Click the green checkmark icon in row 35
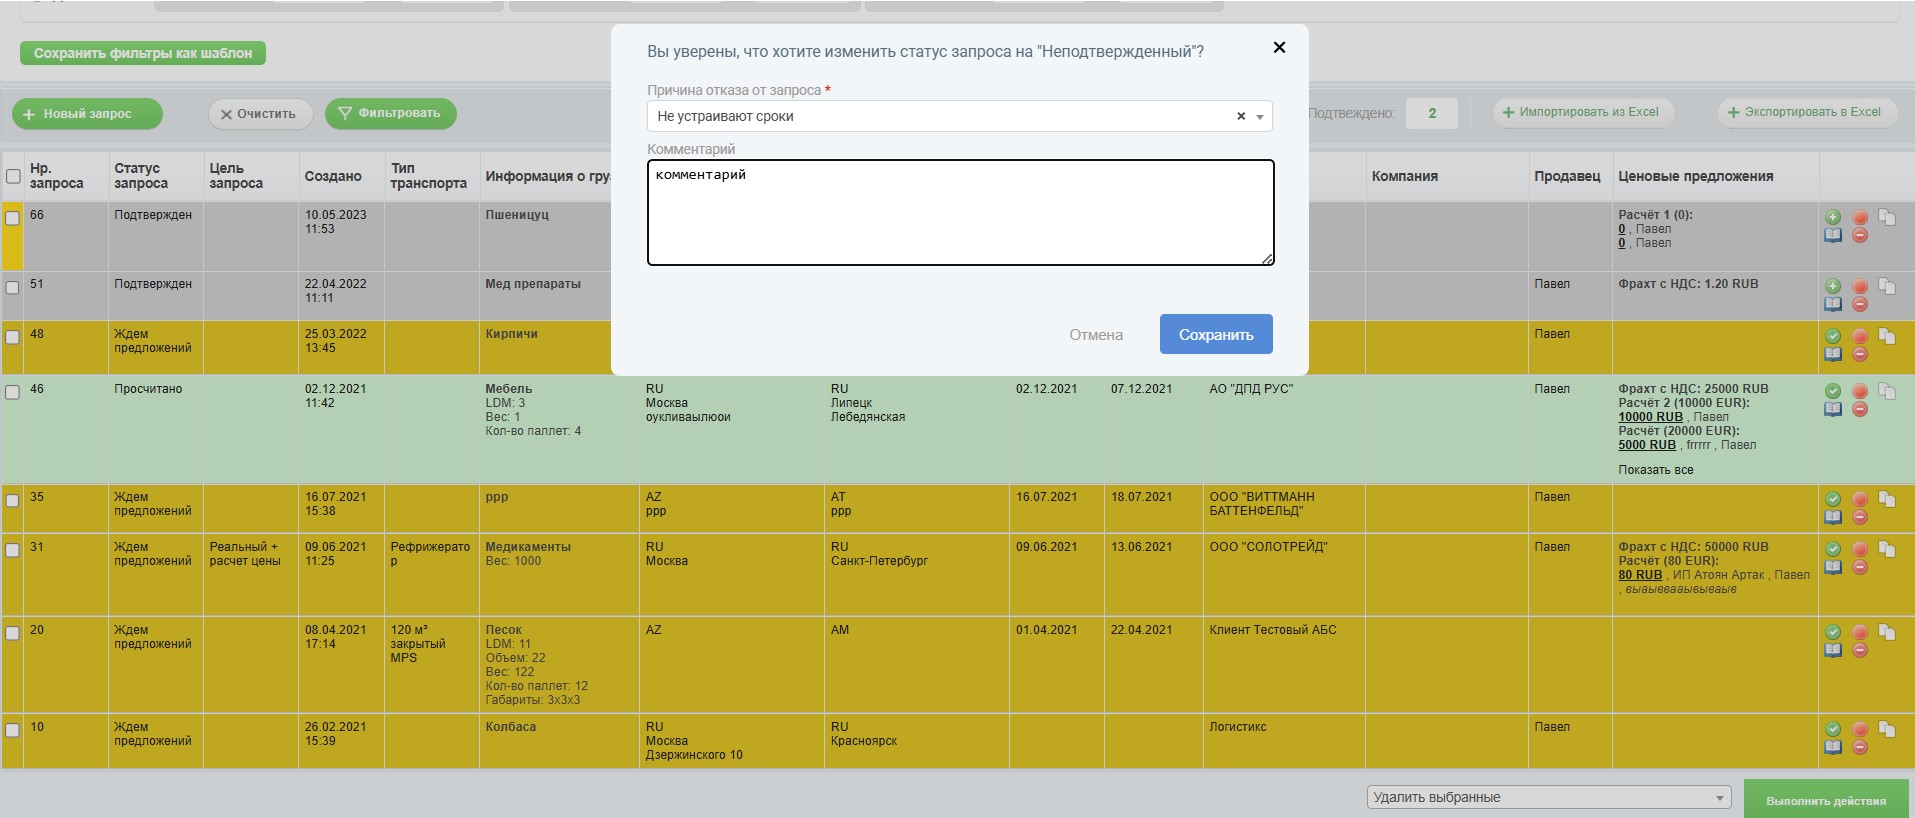This screenshot has width=1915, height=818. tap(1833, 499)
